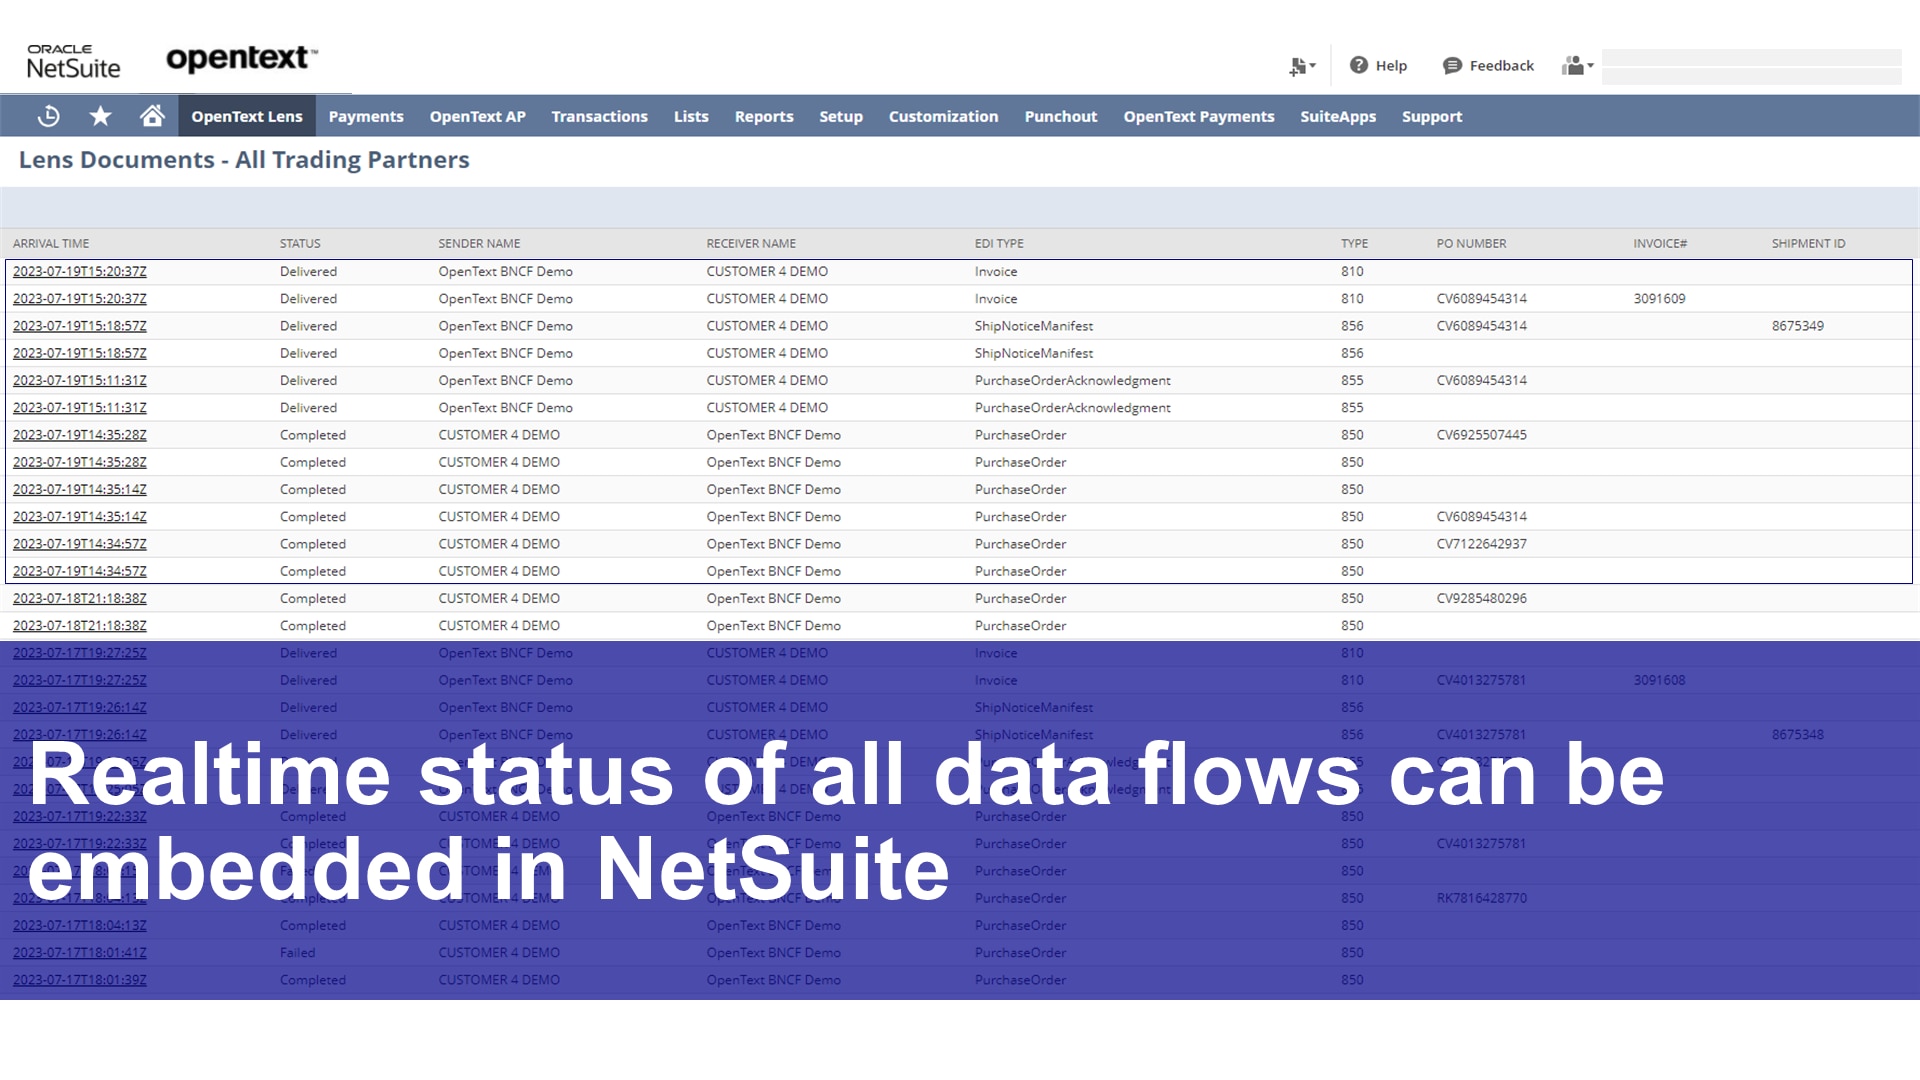The image size is (1920, 1080).
Task: Sort by the Arrival Time column header
Action: point(51,243)
